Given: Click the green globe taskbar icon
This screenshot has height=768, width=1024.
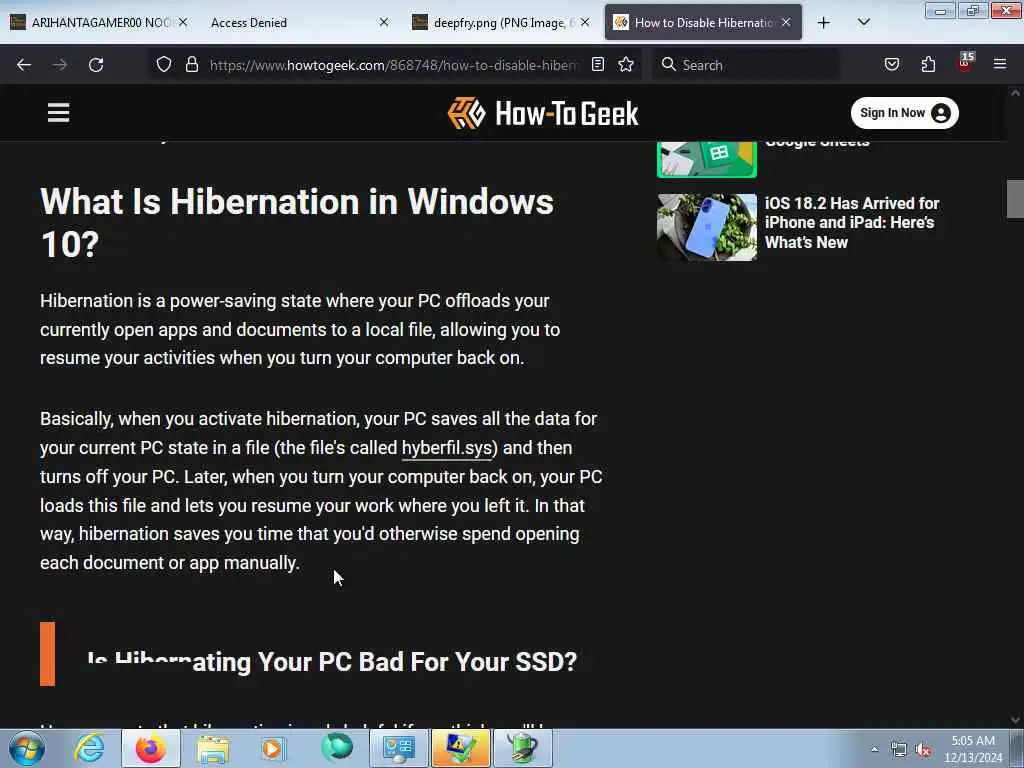Looking at the screenshot, I should [x=336, y=748].
